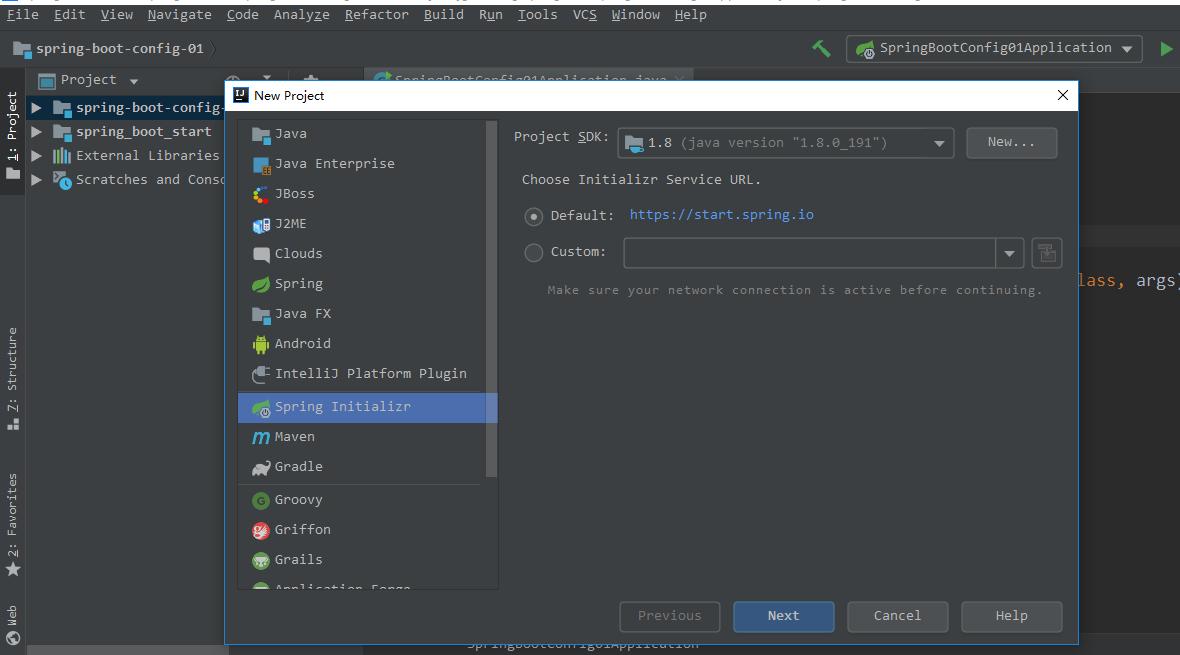Screen dimensions: 1180x655
Task: Pick the Groovy project icon
Action: point(260,501)
